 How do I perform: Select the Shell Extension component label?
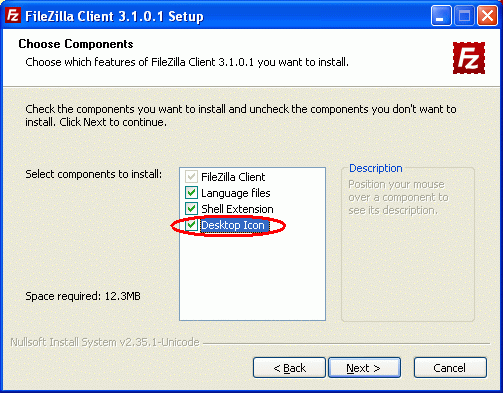pos(237,209)
